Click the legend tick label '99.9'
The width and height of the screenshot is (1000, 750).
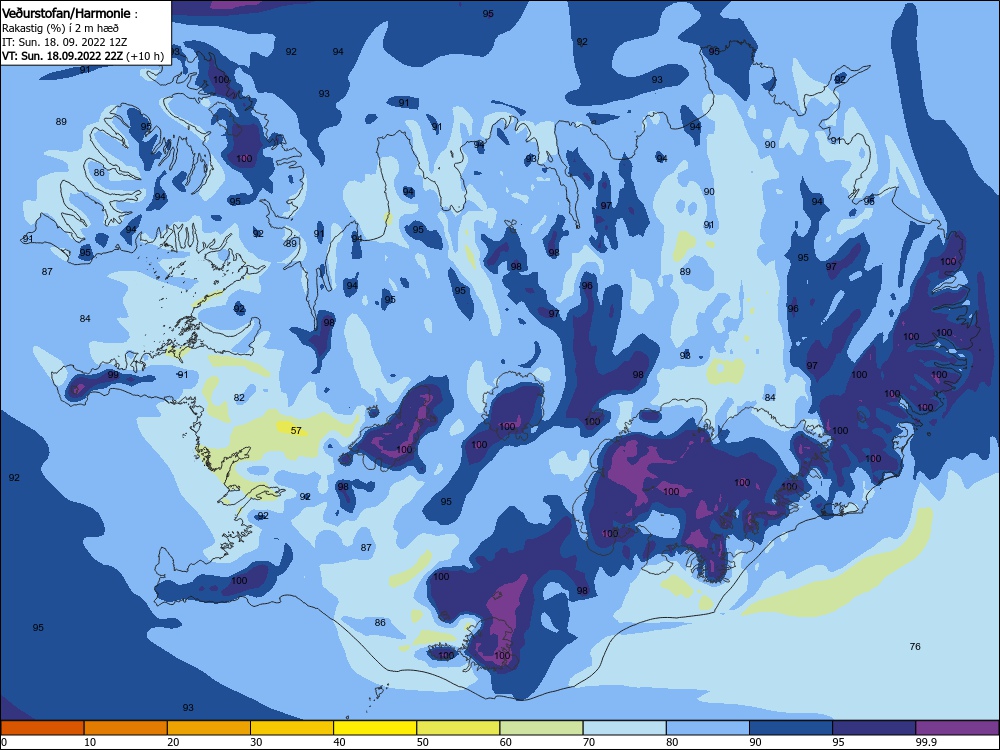pyautogui.click(x=926, y=742)
